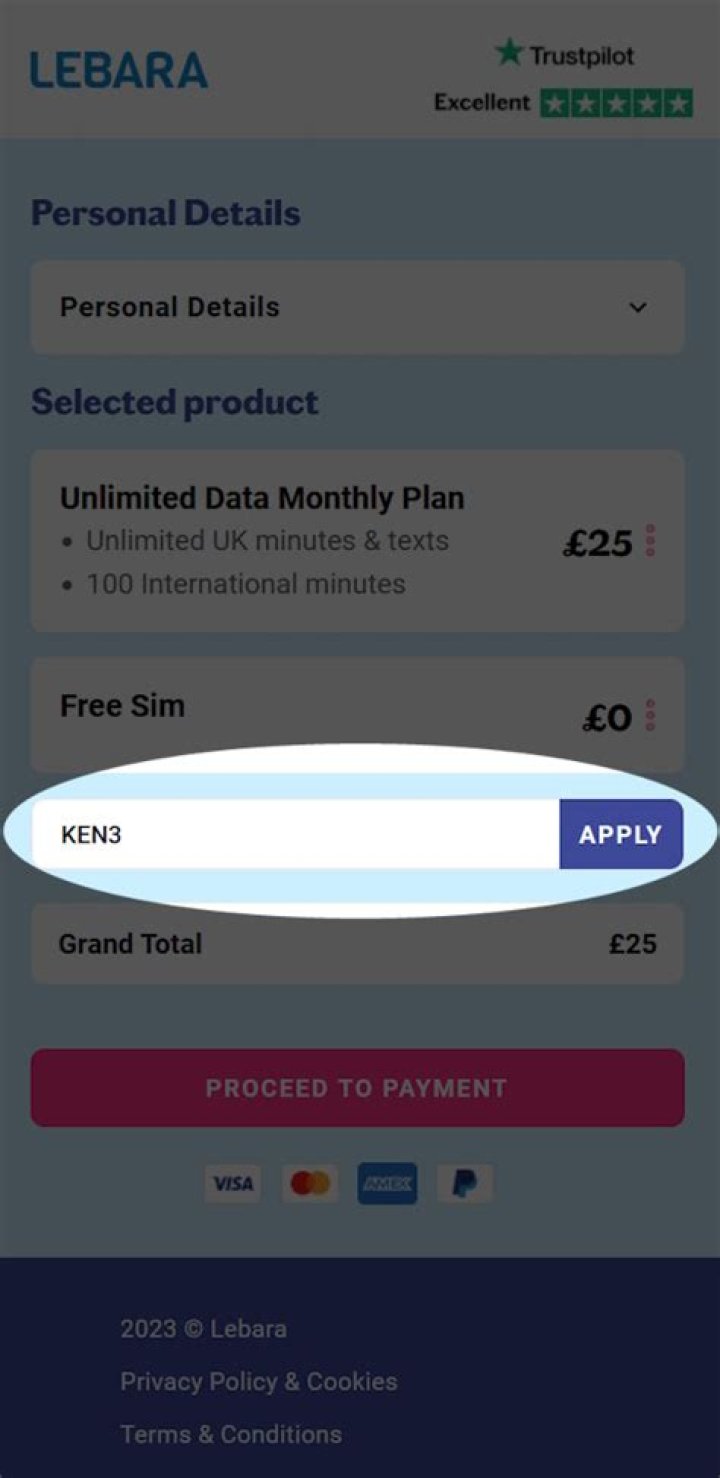The image size is (720, 1478).
Task: Click the PayPal payment icon
Action: [x=463, y=1183]
